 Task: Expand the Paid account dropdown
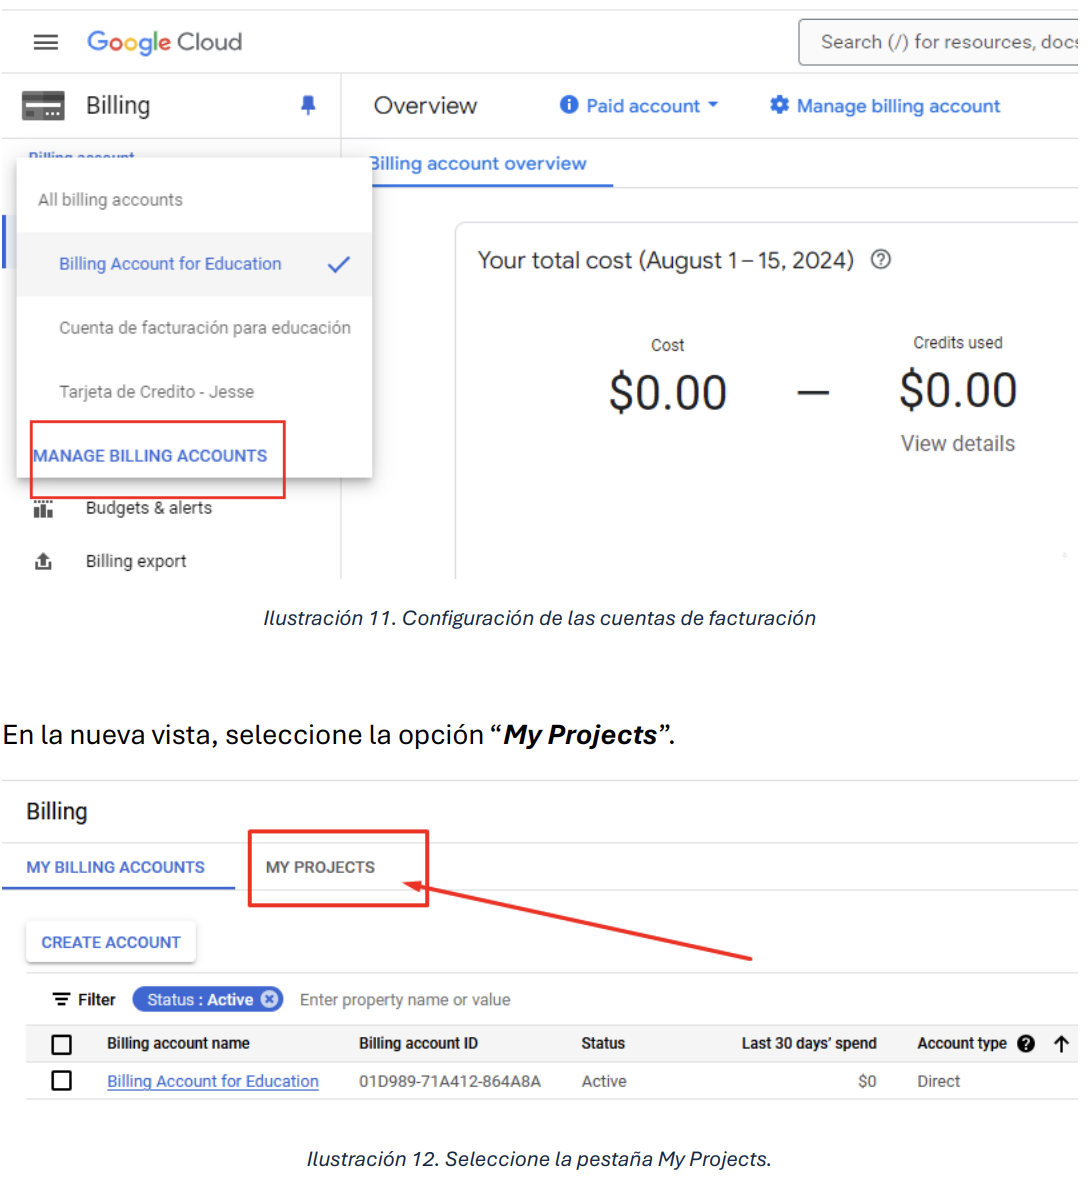pyautogui.click(x=713, y=105)
